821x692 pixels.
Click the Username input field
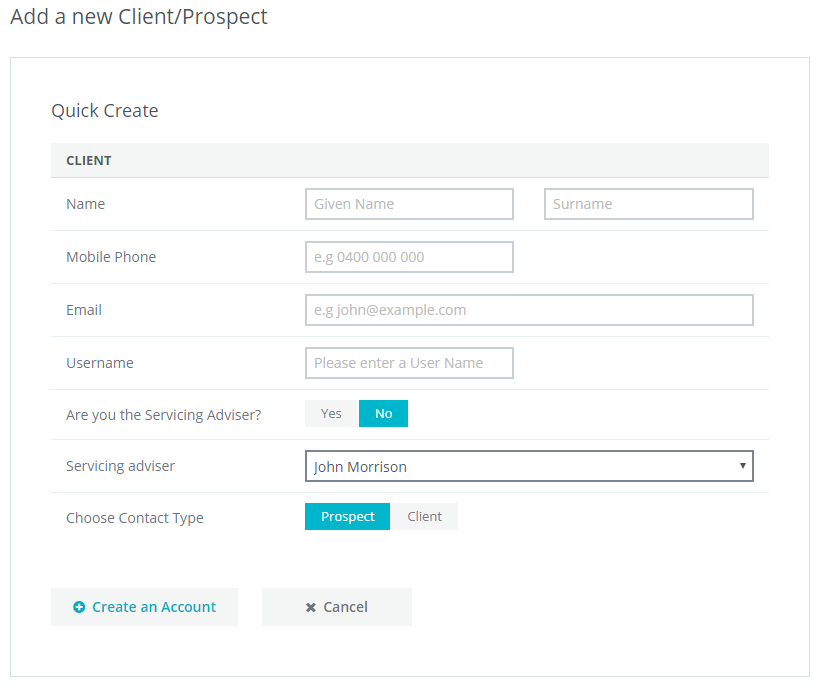pos(409,363)
